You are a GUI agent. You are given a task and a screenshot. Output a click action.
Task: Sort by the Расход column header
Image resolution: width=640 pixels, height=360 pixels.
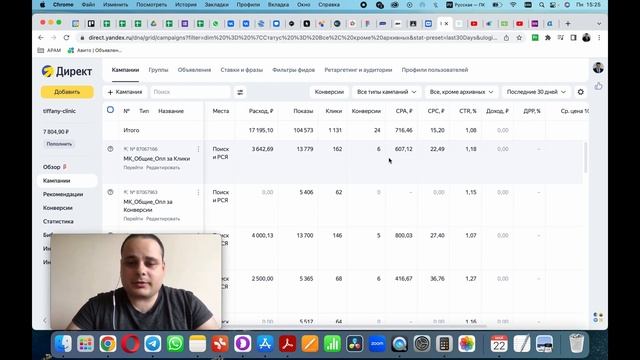coord(261,111)
